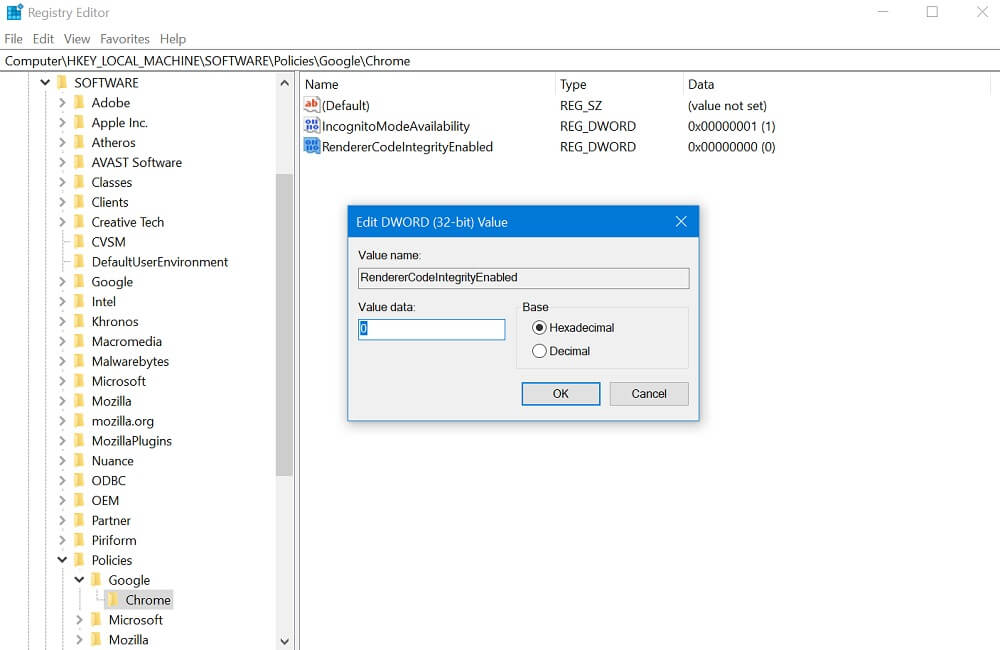This screenshot has width=1000, height=650.
Task: Click the Malwarebytes folder icon
Action: point(80,361)
